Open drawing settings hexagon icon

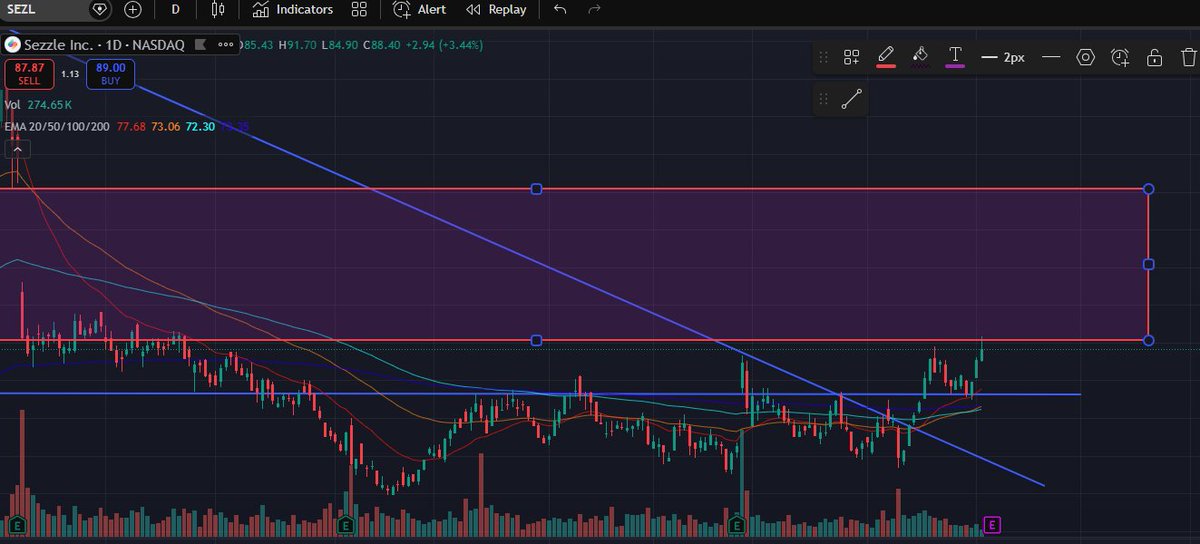tap(1086, 57)
